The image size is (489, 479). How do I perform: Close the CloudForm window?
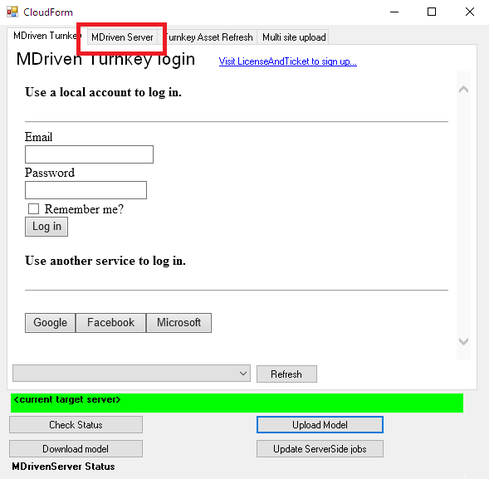(x=470, y=12)
